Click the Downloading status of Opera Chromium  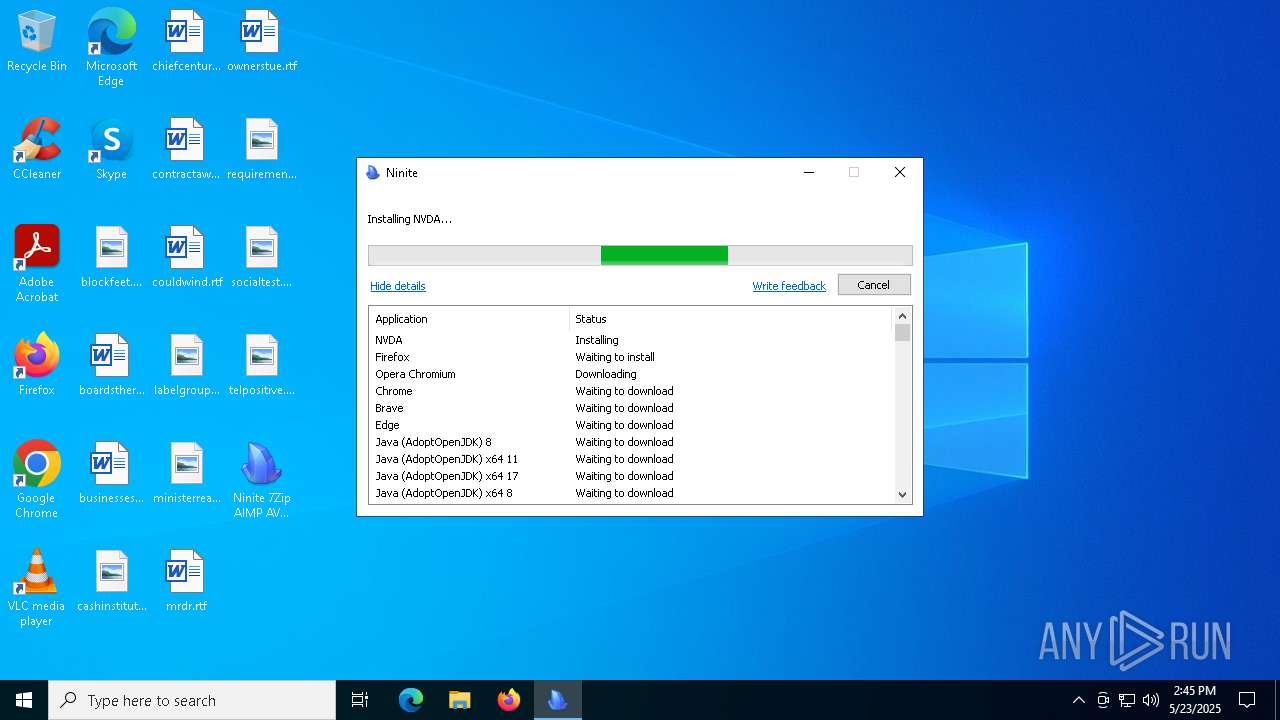[606, 374]
